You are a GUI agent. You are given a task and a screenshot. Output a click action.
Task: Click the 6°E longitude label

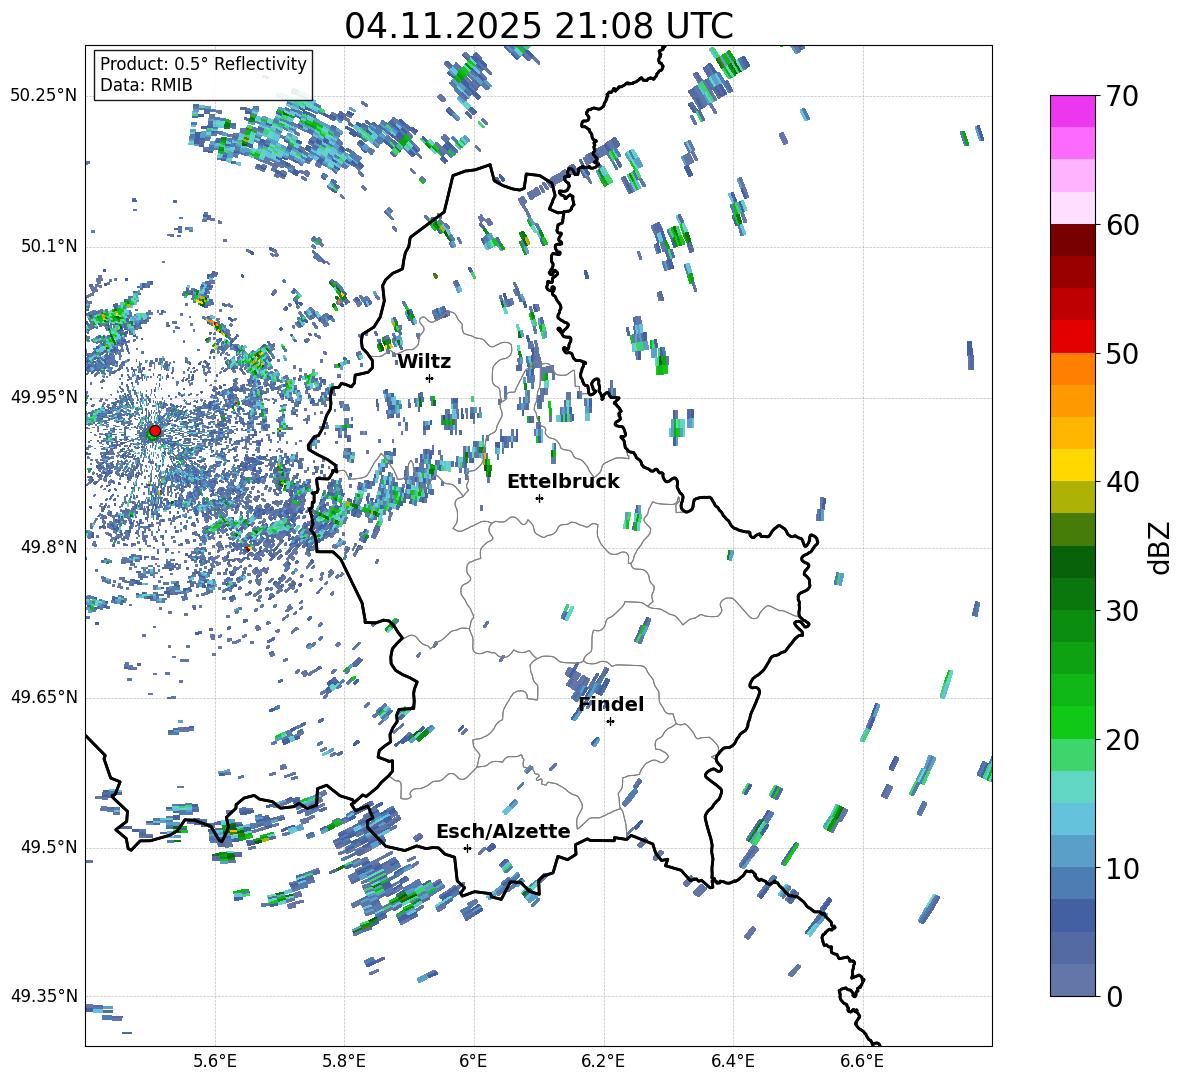click(x=473, y=1061)
